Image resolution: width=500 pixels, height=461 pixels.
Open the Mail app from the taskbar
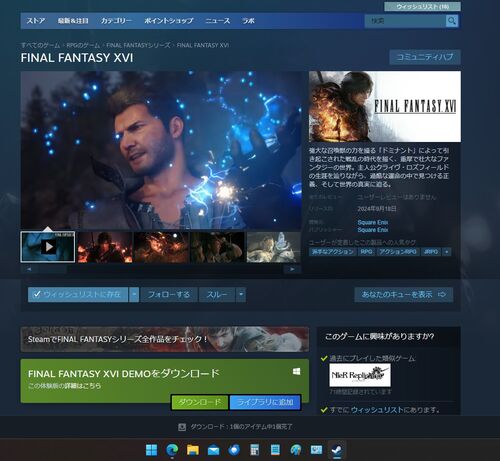[213, 450]
